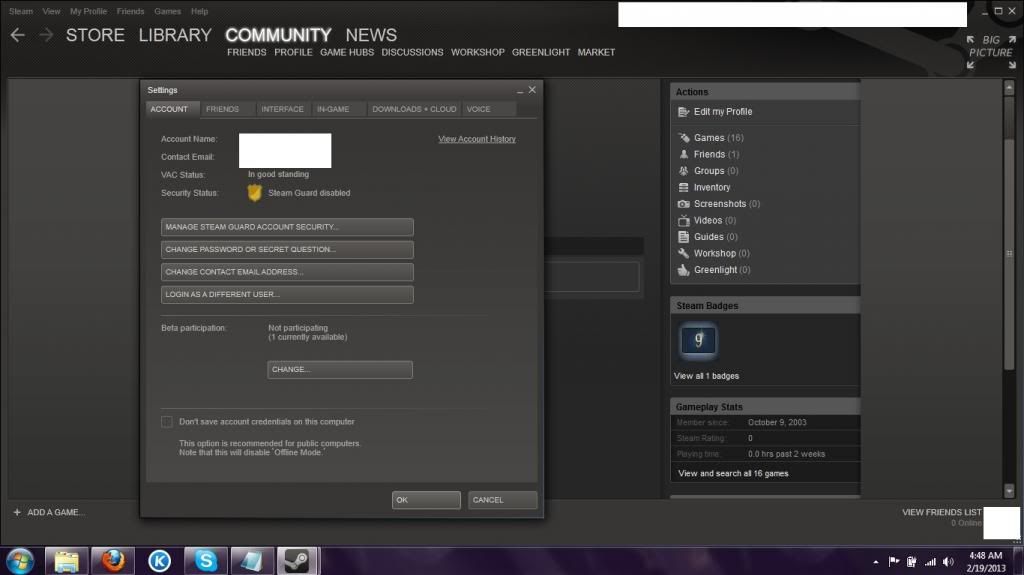Enable Don't save account credentials checkbox
Image resolution: width=1024 pixels, height=575 pixels.
click(167, 422)
